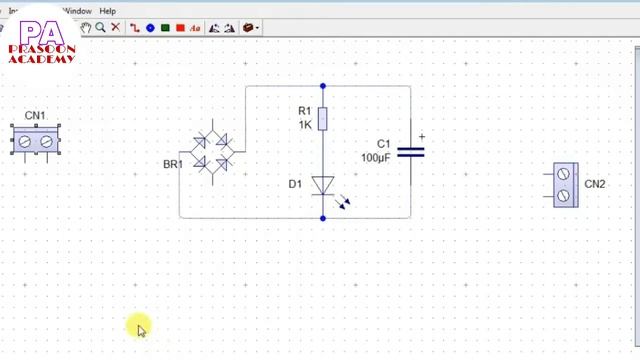Click the red X delete tool
The image size is (640, 360).
(116, 27)
